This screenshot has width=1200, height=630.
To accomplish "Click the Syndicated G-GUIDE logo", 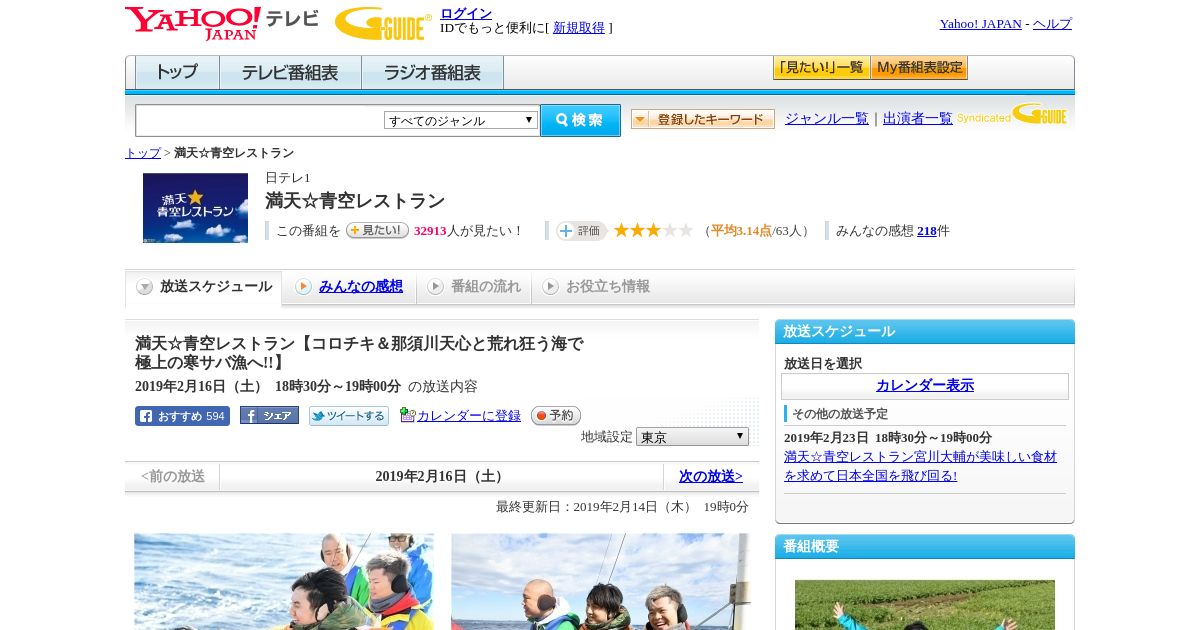I will click(1011, 114).
